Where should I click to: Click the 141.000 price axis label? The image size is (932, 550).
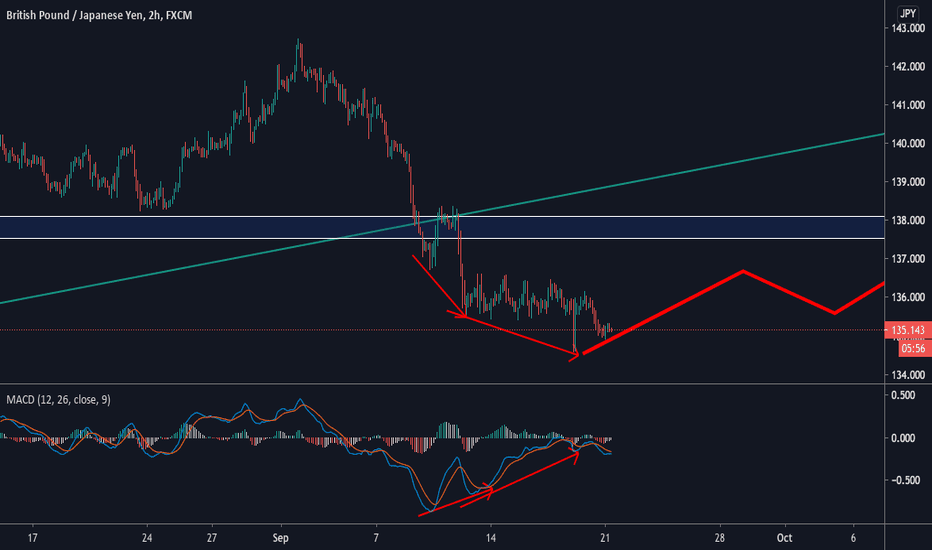pyautogui.click(x=908, y=105)
